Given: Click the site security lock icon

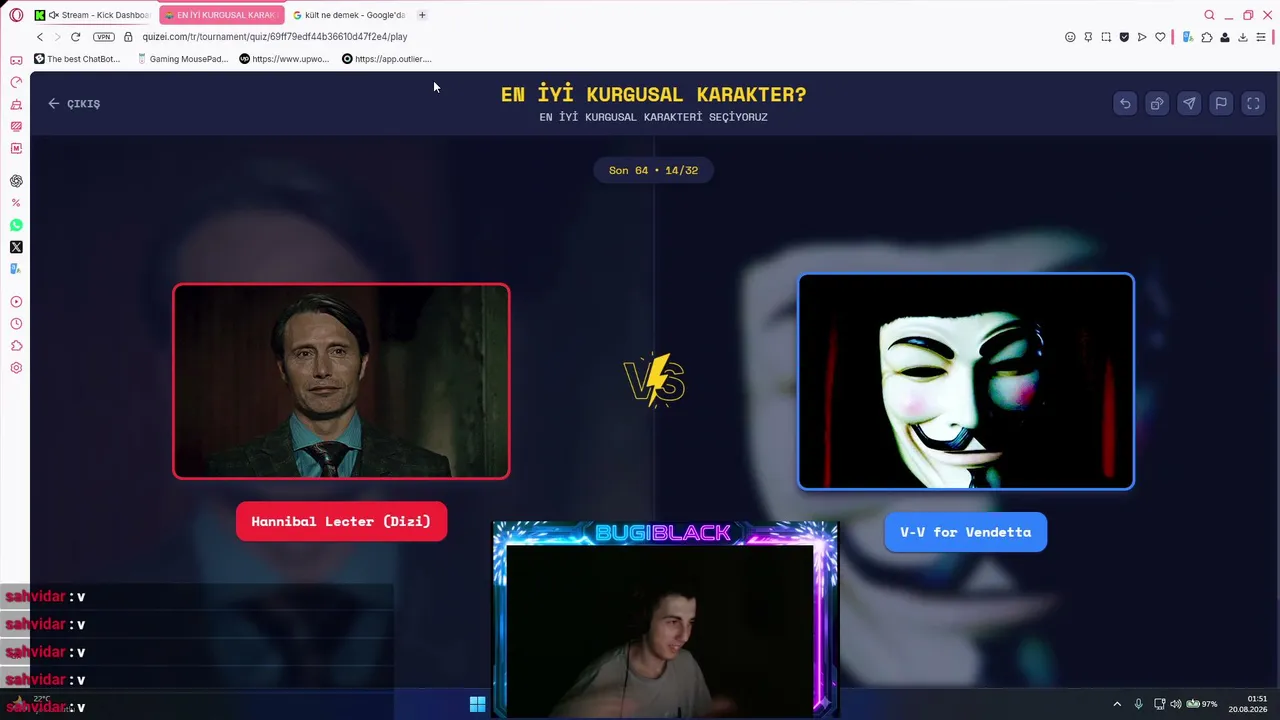Looking at the screenshot, I should coord(128,37).
